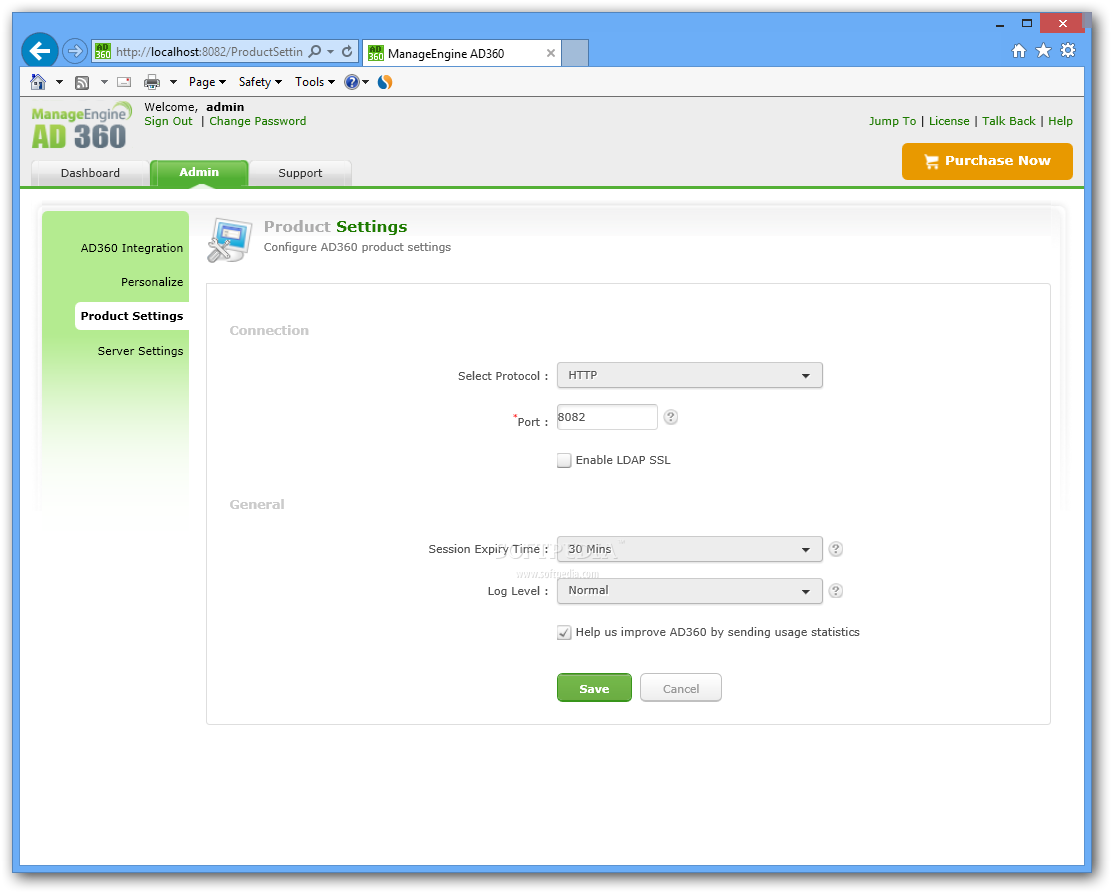Image resolution: width=1112 pixels, height=893 pixels.
Task: Click the Talk Back link
Action: (x=1008, y=121)
